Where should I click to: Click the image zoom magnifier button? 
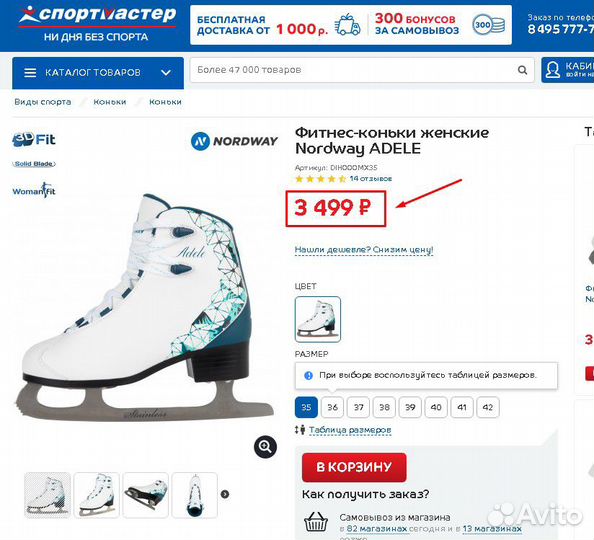point(265,447)
